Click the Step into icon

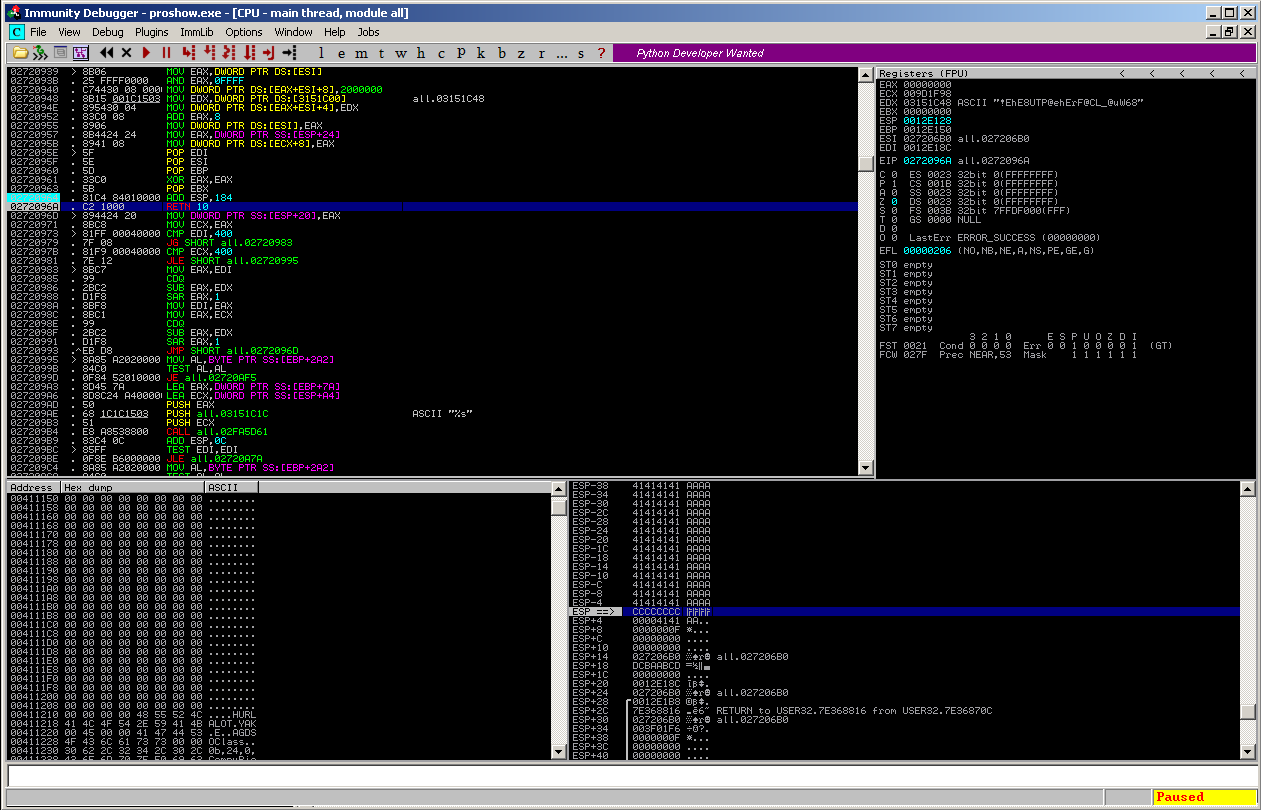[188, 53]
